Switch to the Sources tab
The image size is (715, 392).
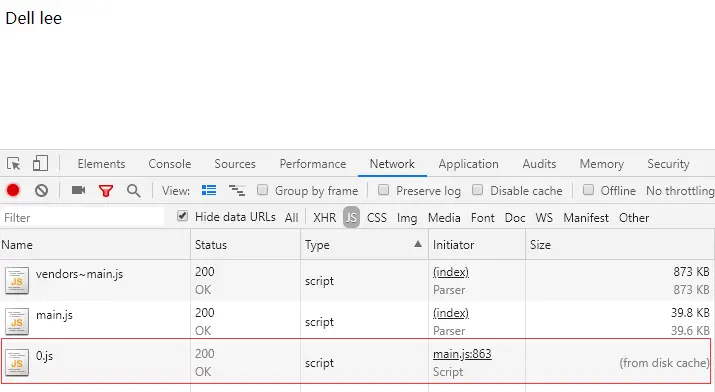235,164
